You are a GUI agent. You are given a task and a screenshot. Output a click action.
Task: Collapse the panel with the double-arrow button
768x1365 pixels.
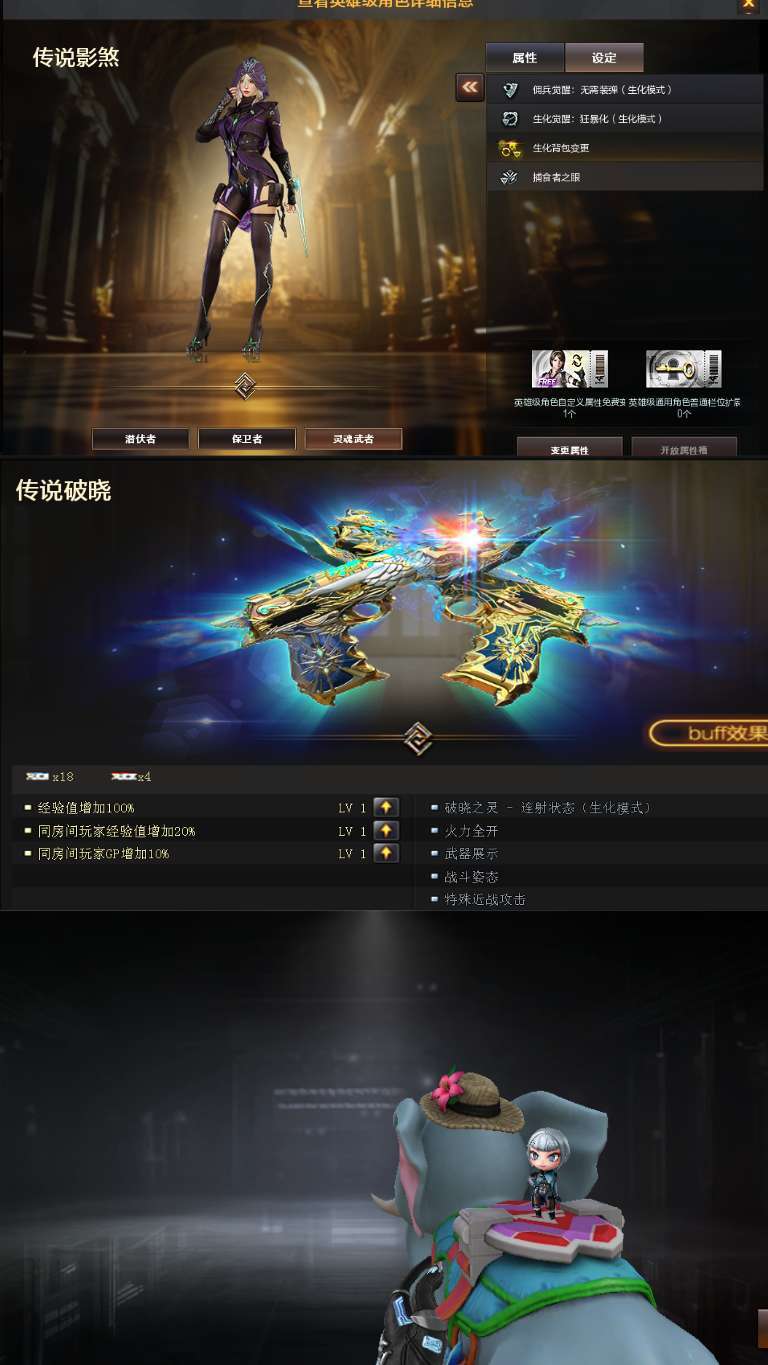[x=470, y=87]
